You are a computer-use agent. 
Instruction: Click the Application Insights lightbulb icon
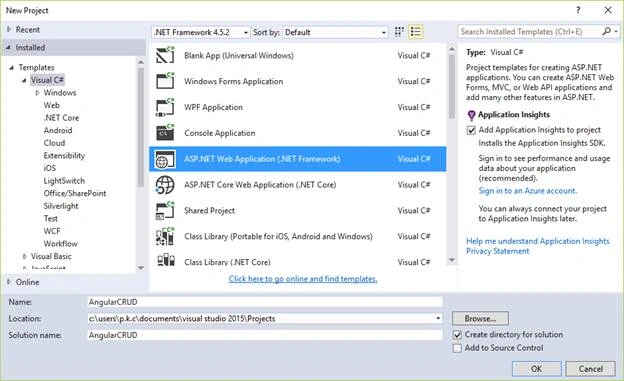[x=471, y=115]
